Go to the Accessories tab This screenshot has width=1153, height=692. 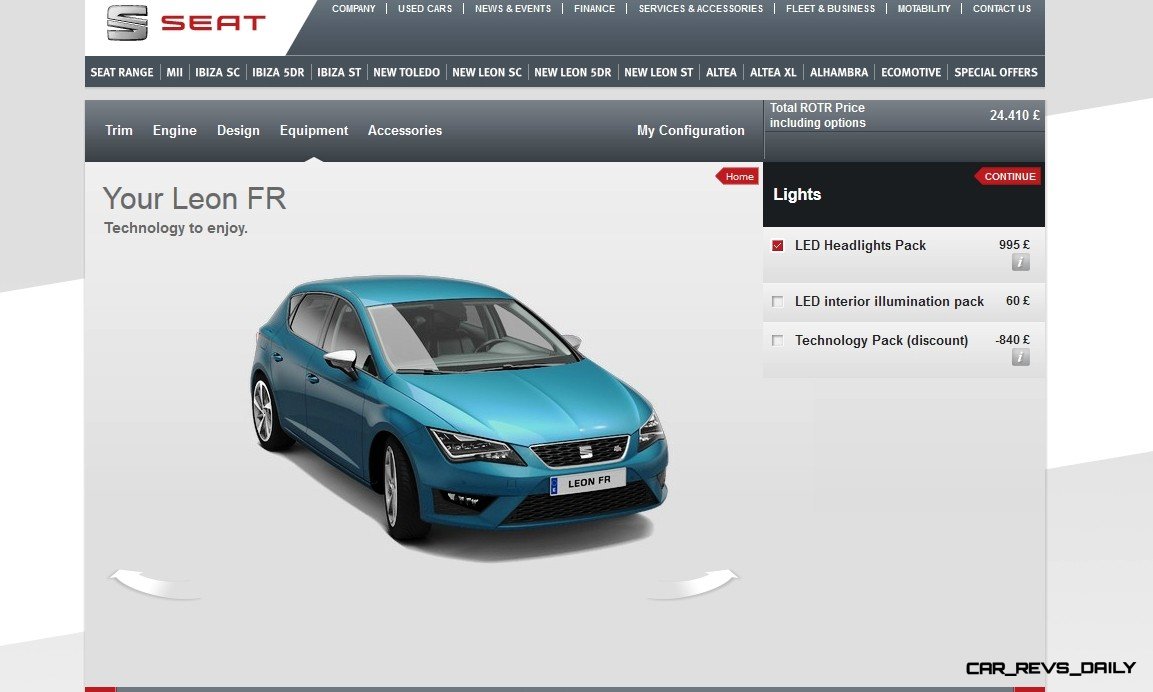(x=405, y=130)
